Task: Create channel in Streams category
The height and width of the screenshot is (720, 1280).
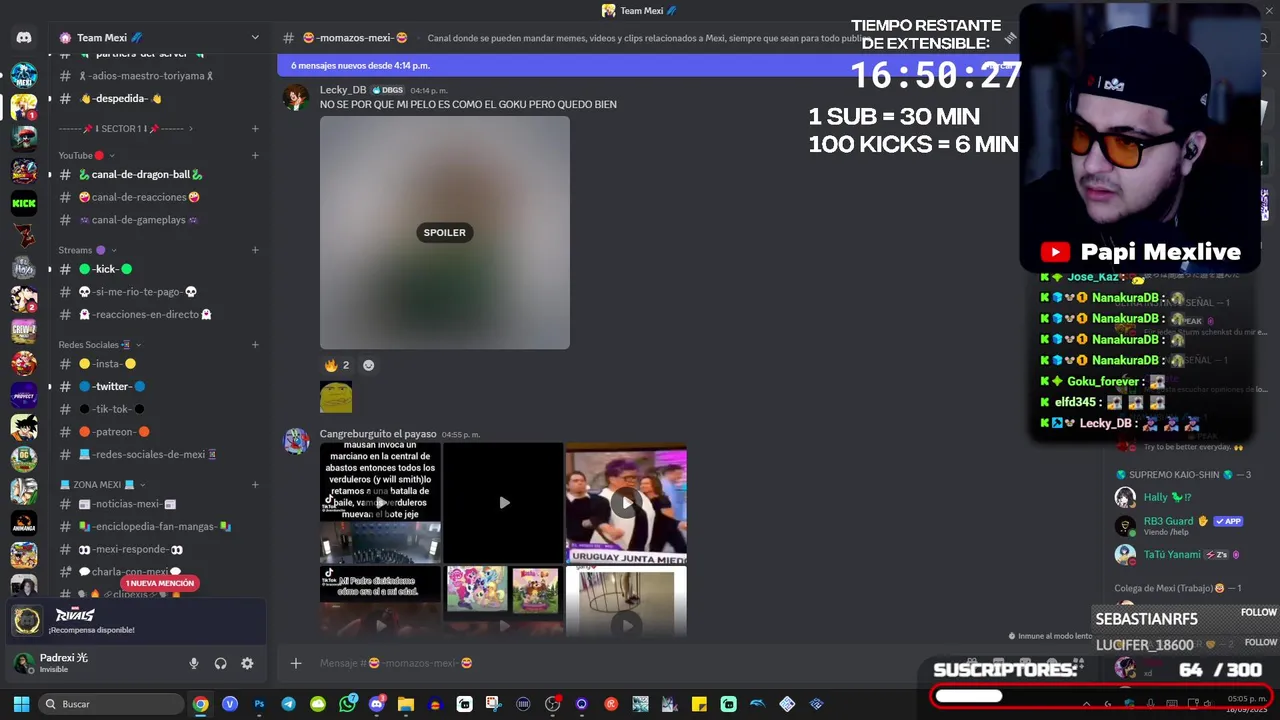Action: (x=255, y=250)
